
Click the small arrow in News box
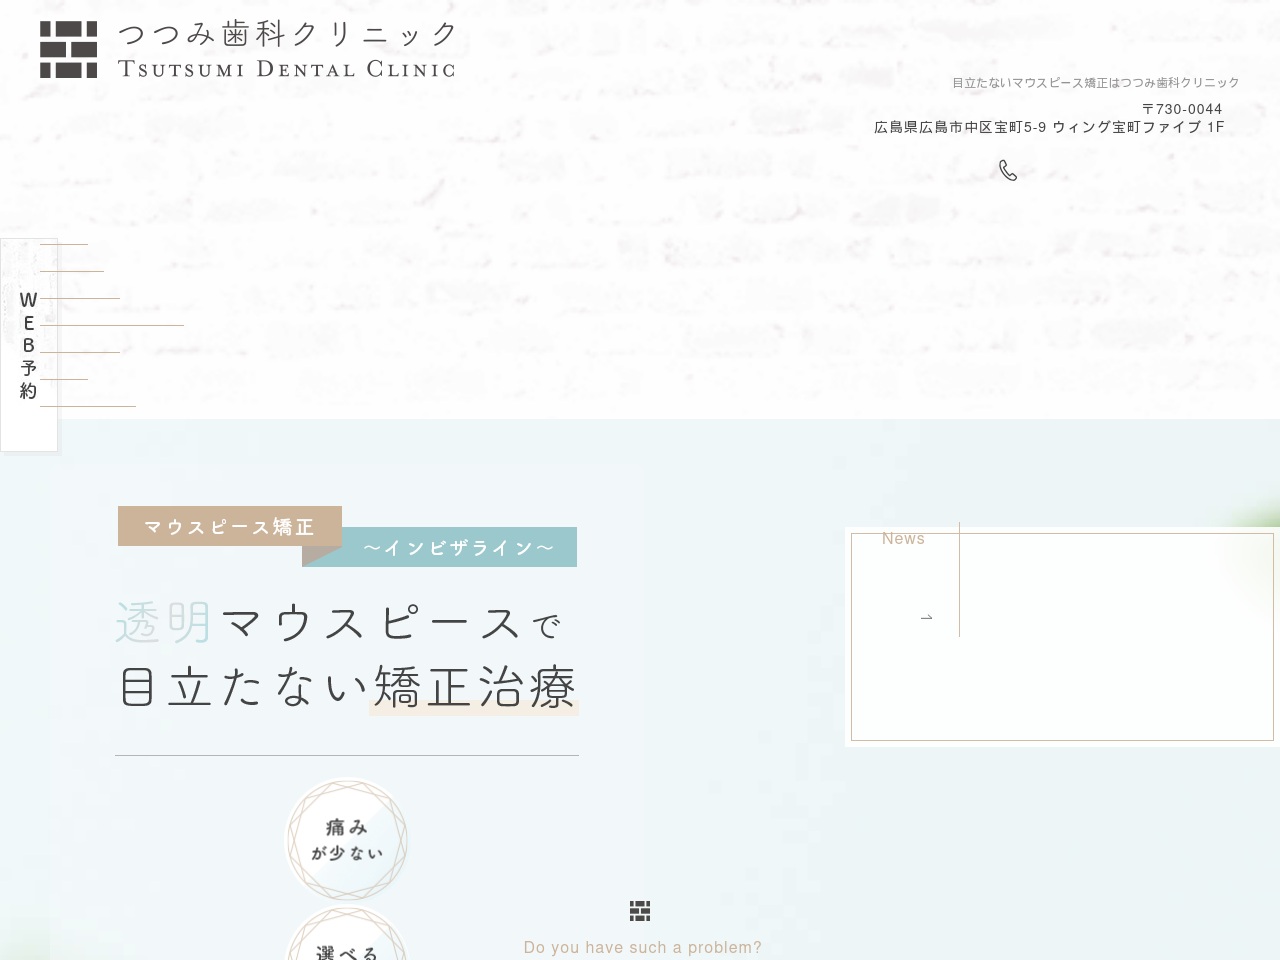(926, 617)
